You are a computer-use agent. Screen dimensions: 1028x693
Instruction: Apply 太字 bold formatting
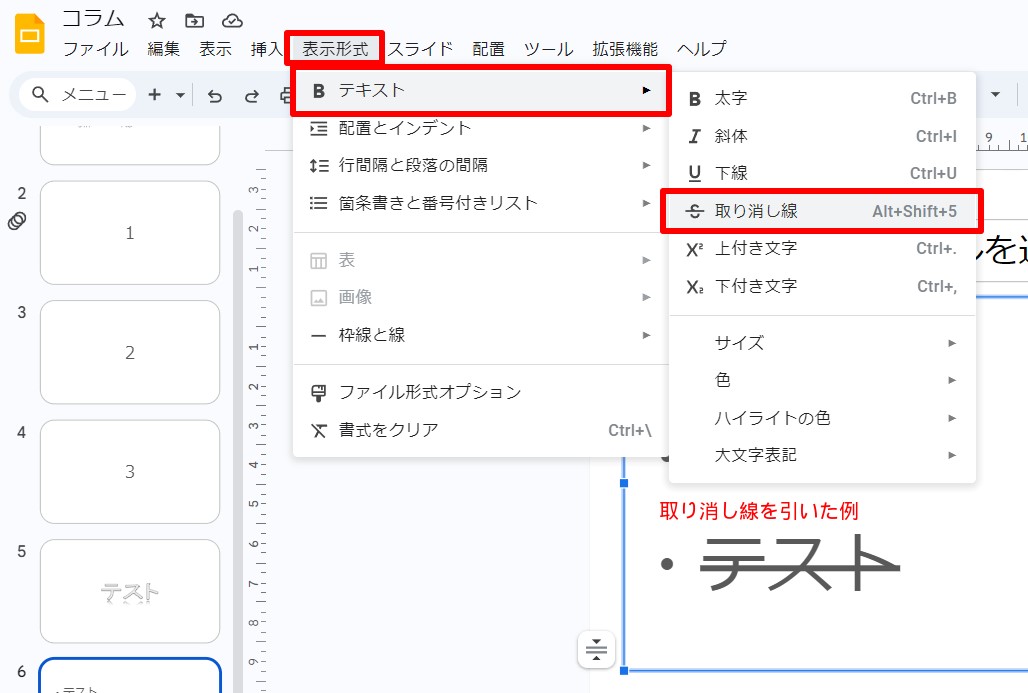click(x=822, y=98)
